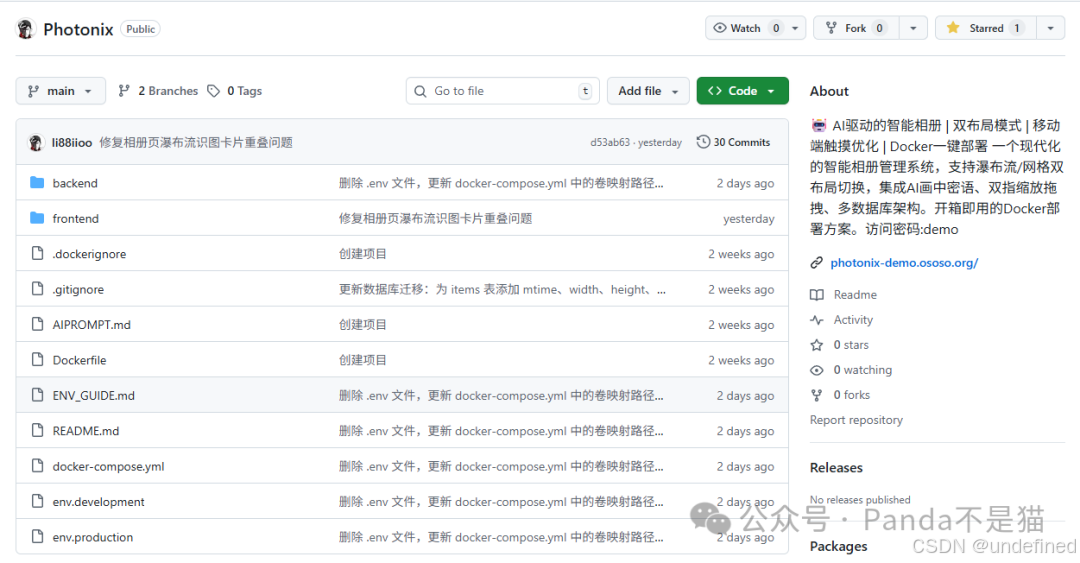Image resolution: width=1080 pixels, height=563 pixels.
Task: Open the Dockerfile file name
Action: [x=79, y=360]
